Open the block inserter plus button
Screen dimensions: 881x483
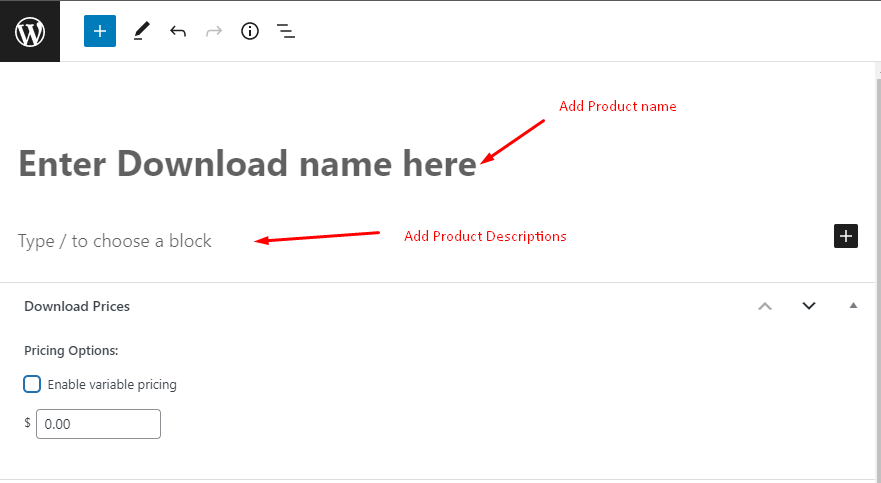click(100, 31)
